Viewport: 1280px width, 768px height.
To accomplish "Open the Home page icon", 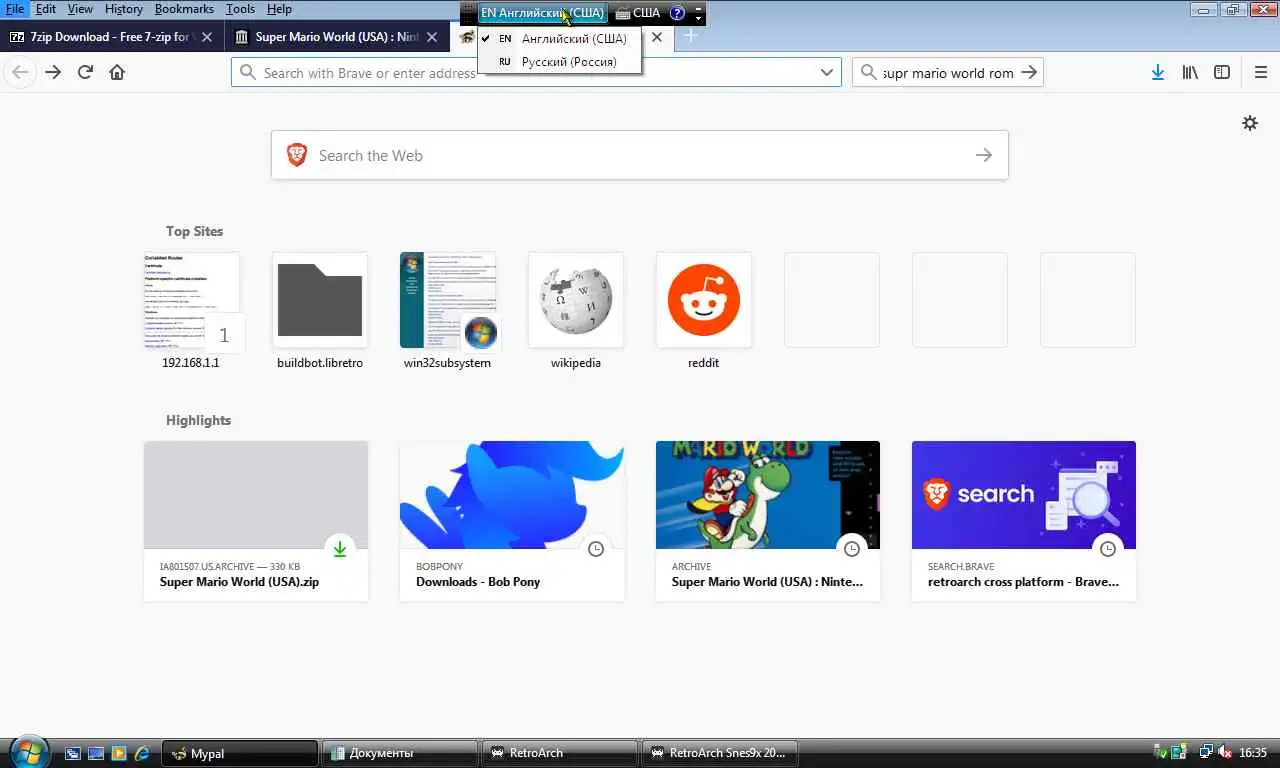I will [x=117, y=72].
